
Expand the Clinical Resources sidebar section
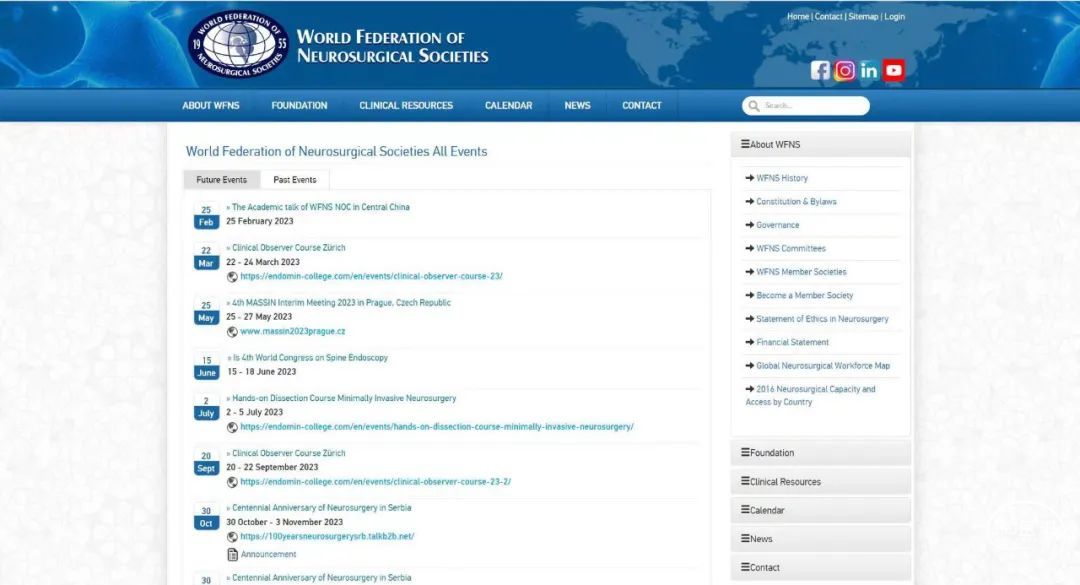[820, 482]
